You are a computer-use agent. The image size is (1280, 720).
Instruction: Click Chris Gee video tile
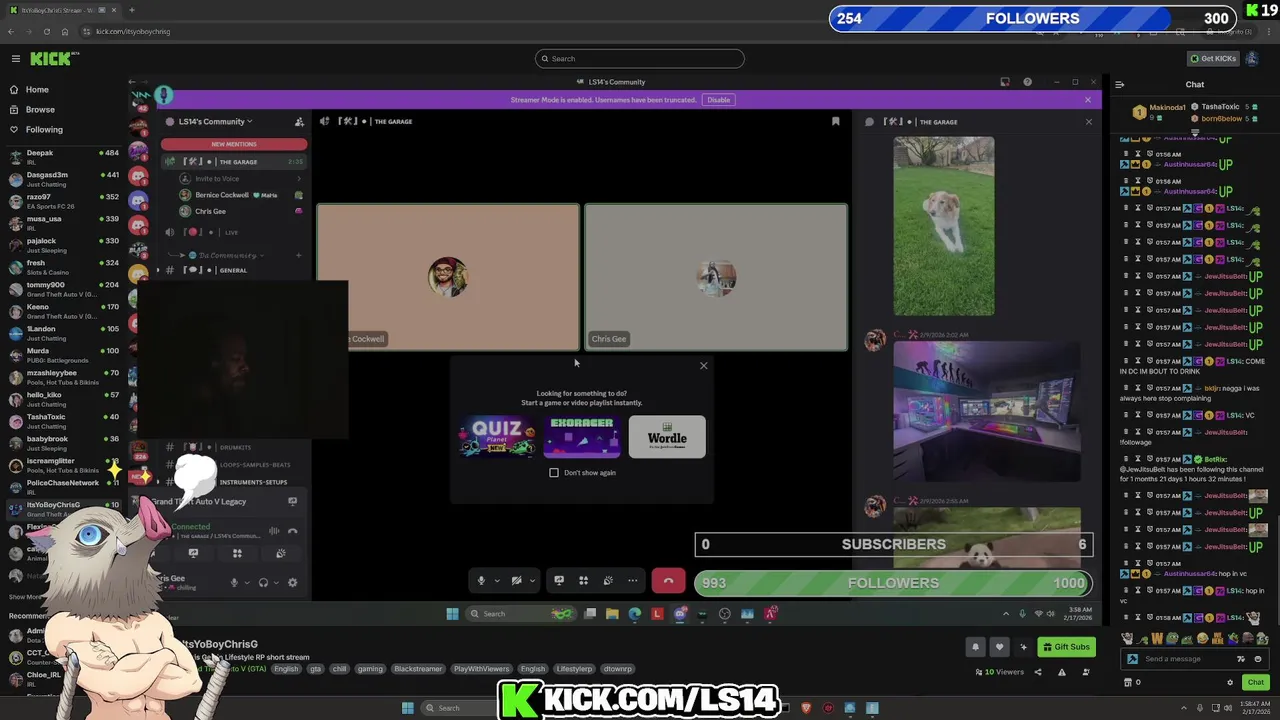coord(716,278)
